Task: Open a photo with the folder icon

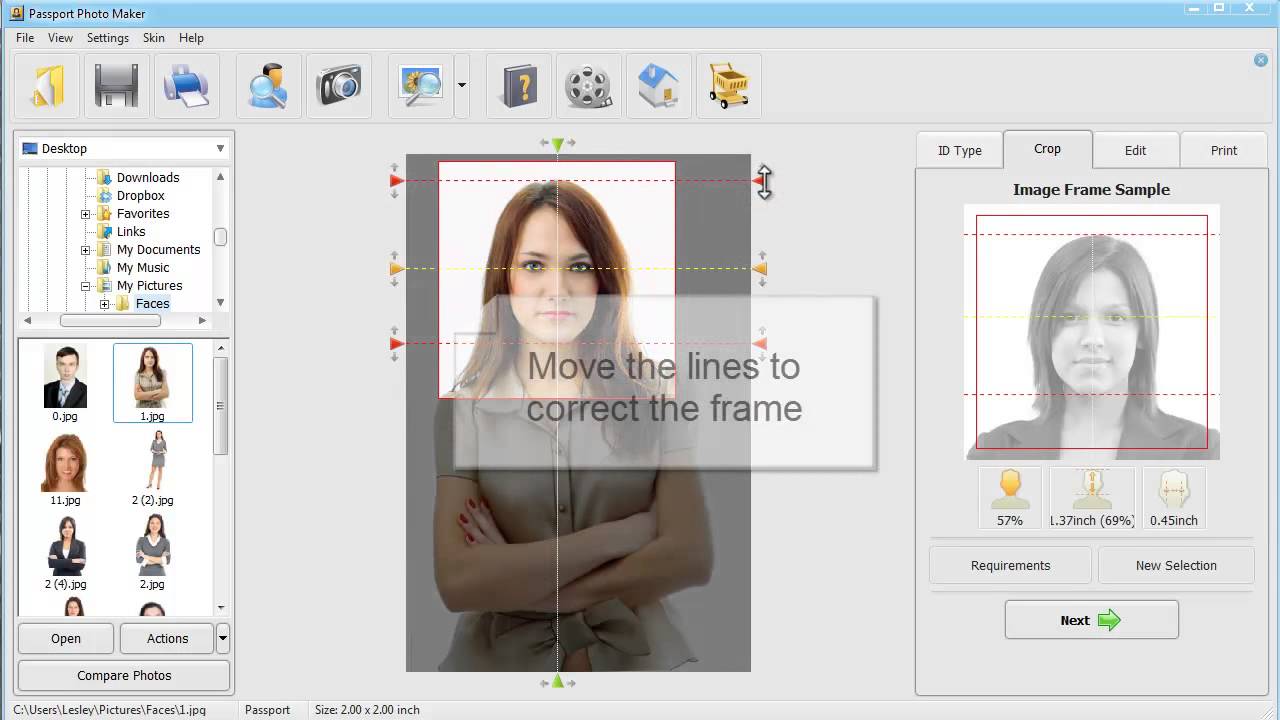Action: 47,86
